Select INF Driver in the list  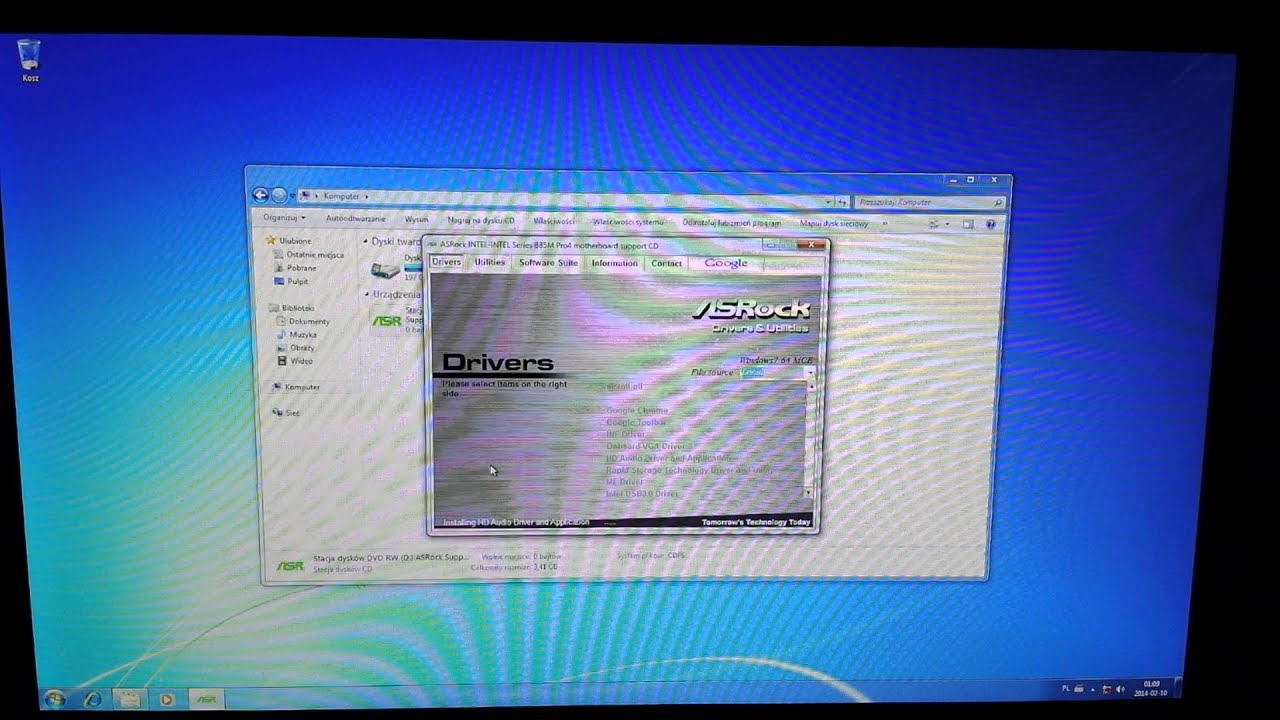(626, 434)
